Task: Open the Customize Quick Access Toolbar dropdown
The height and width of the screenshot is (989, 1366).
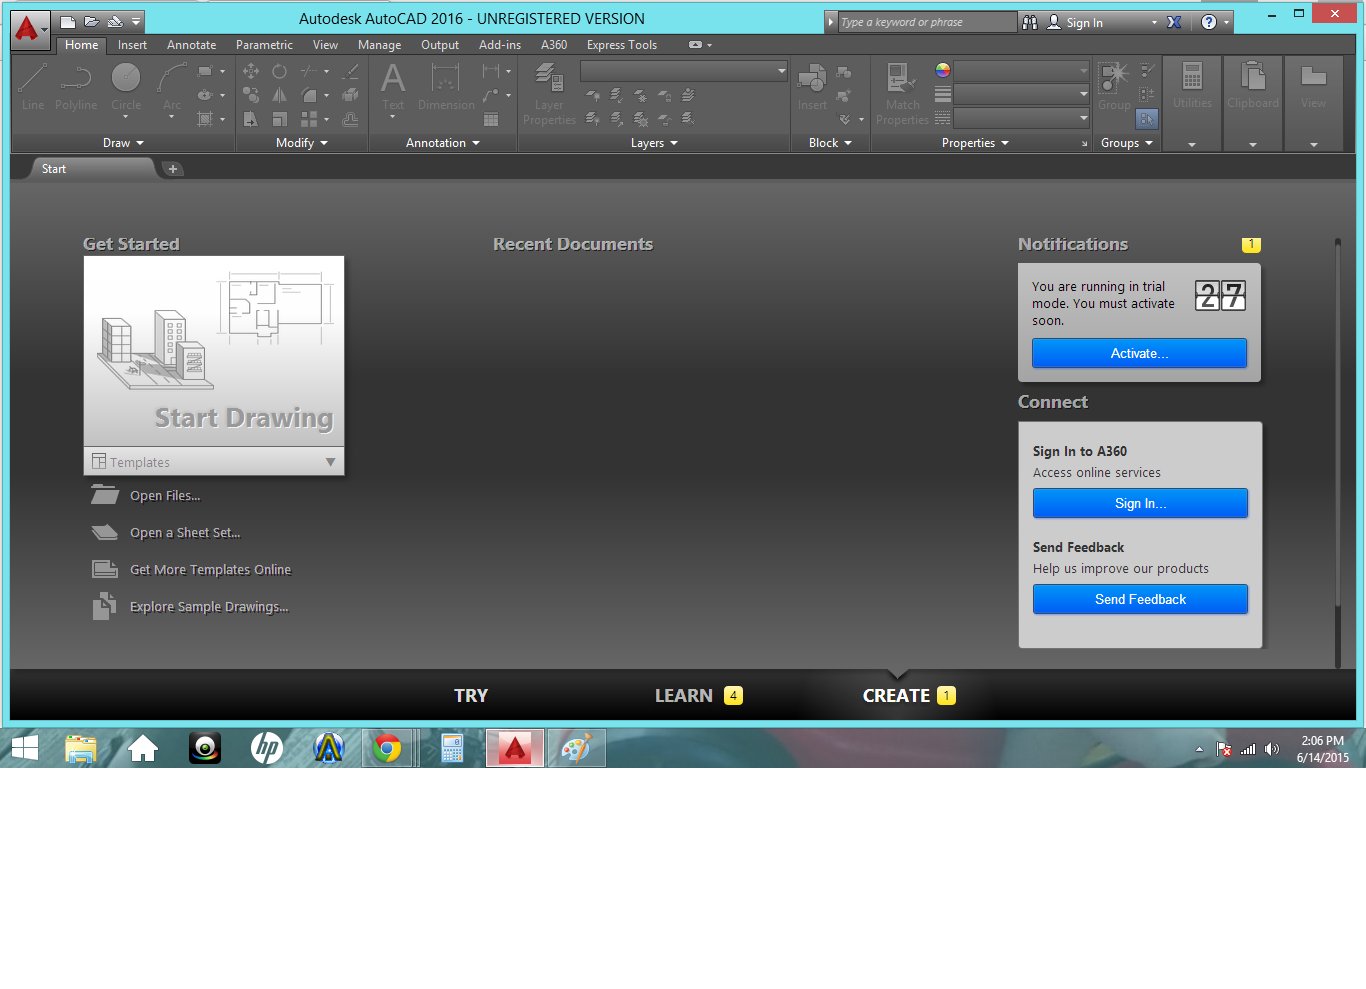Action: pos(137,21)
